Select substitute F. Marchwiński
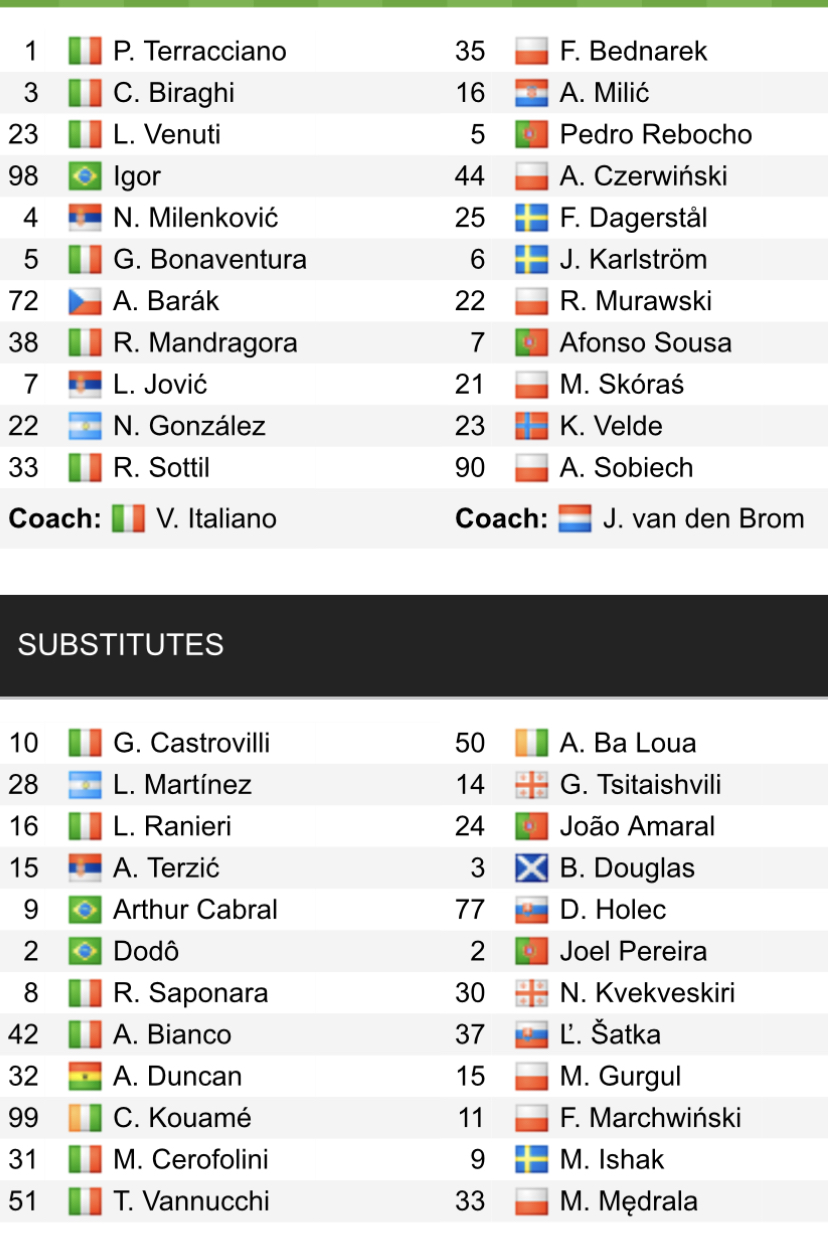This screenshot has height=1244, width=828. 650,1118
